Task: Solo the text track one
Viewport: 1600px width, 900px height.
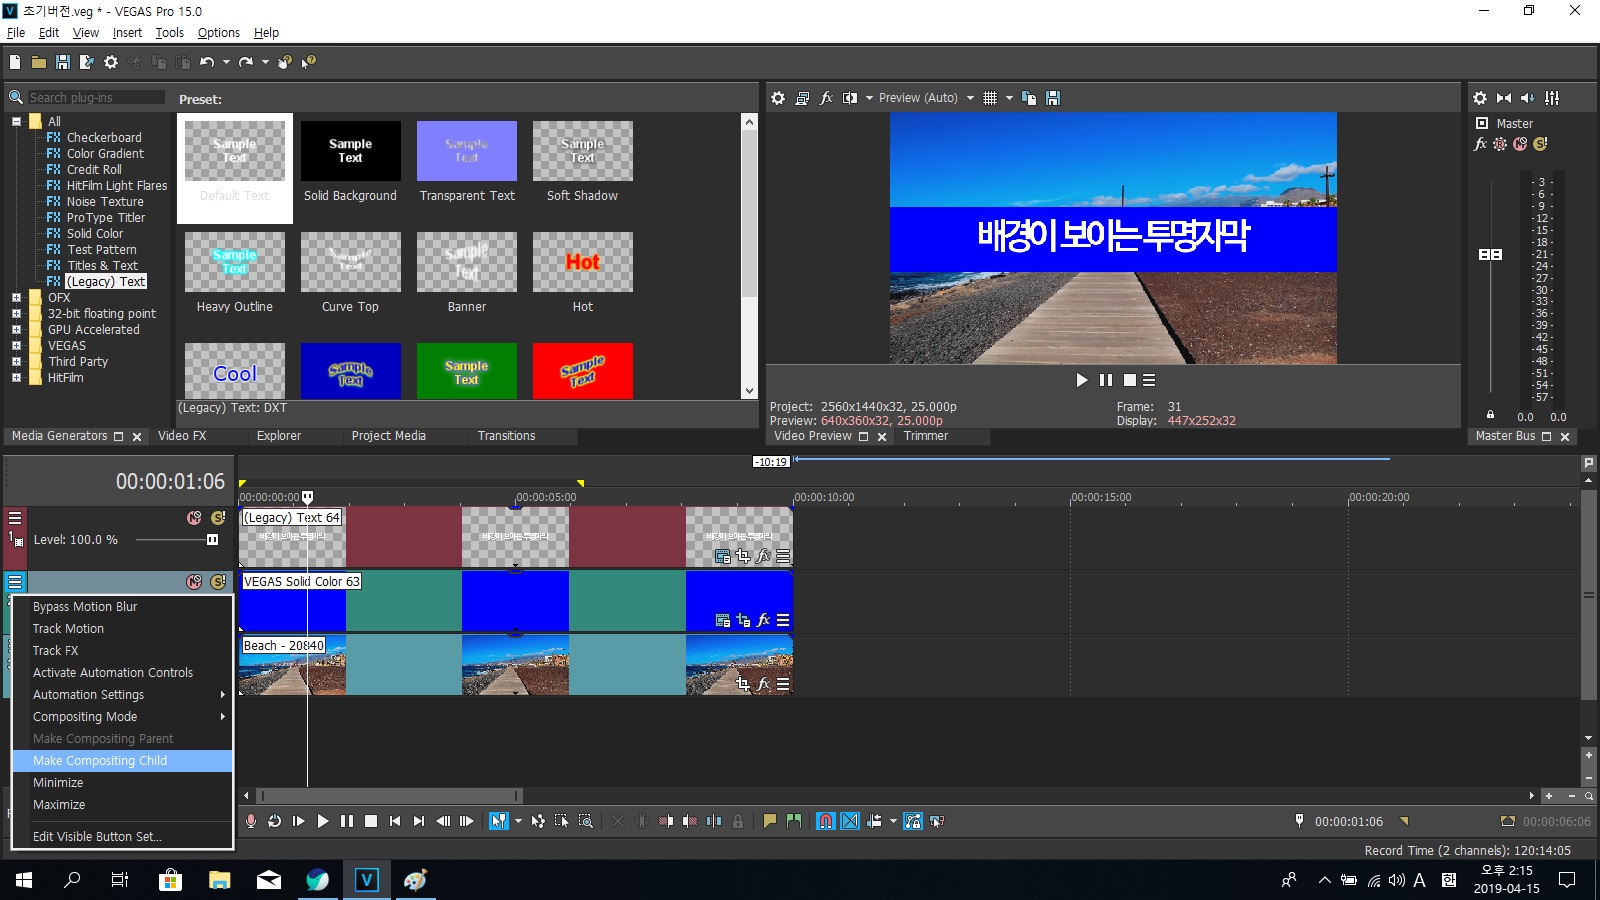Action: point(218,518)
